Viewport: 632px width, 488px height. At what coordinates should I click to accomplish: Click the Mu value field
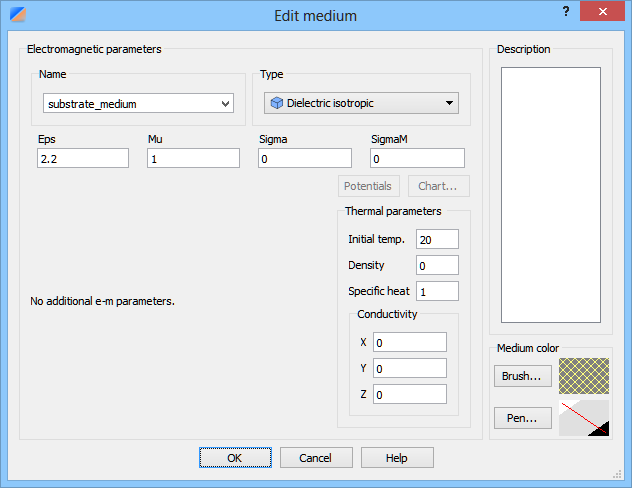click(x=193, y=158)
